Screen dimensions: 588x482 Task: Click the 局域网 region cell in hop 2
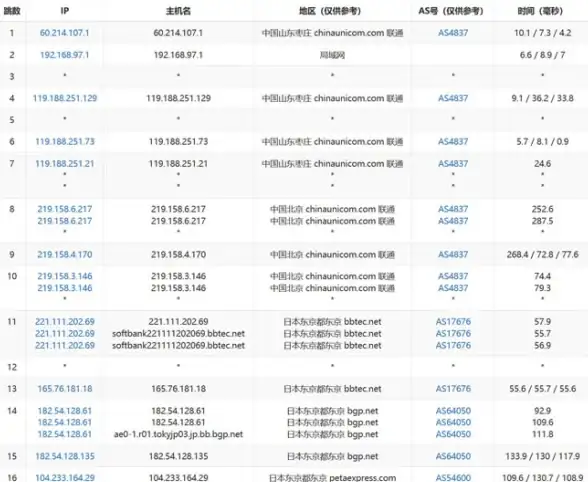332,55
